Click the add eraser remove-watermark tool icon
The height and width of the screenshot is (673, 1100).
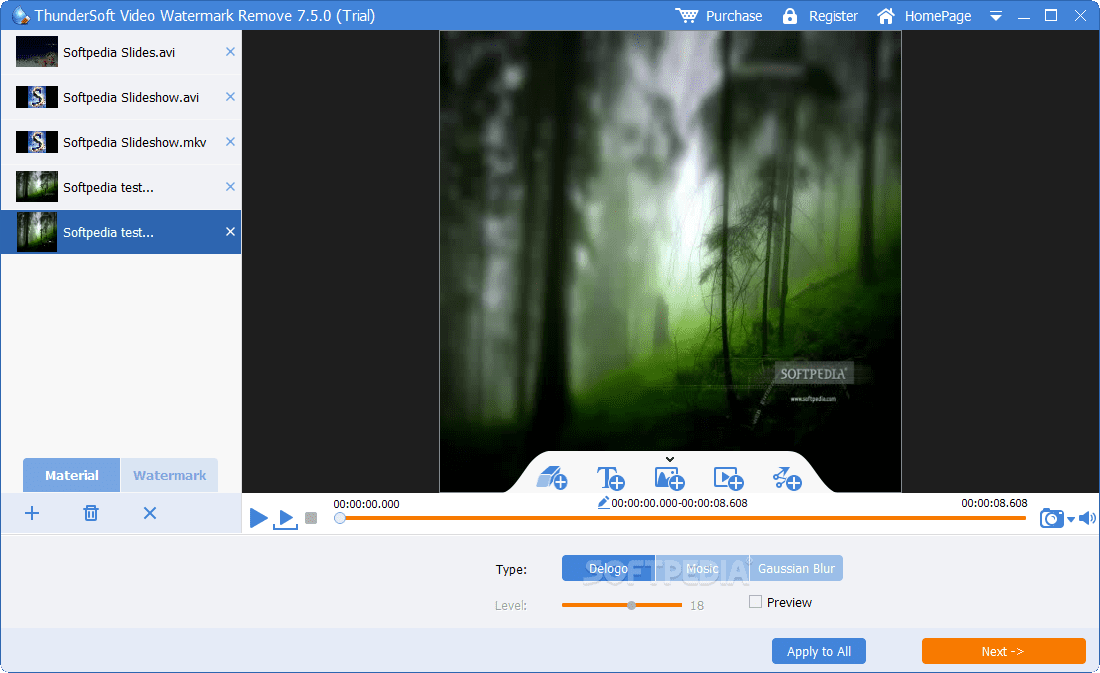(551, 478)
